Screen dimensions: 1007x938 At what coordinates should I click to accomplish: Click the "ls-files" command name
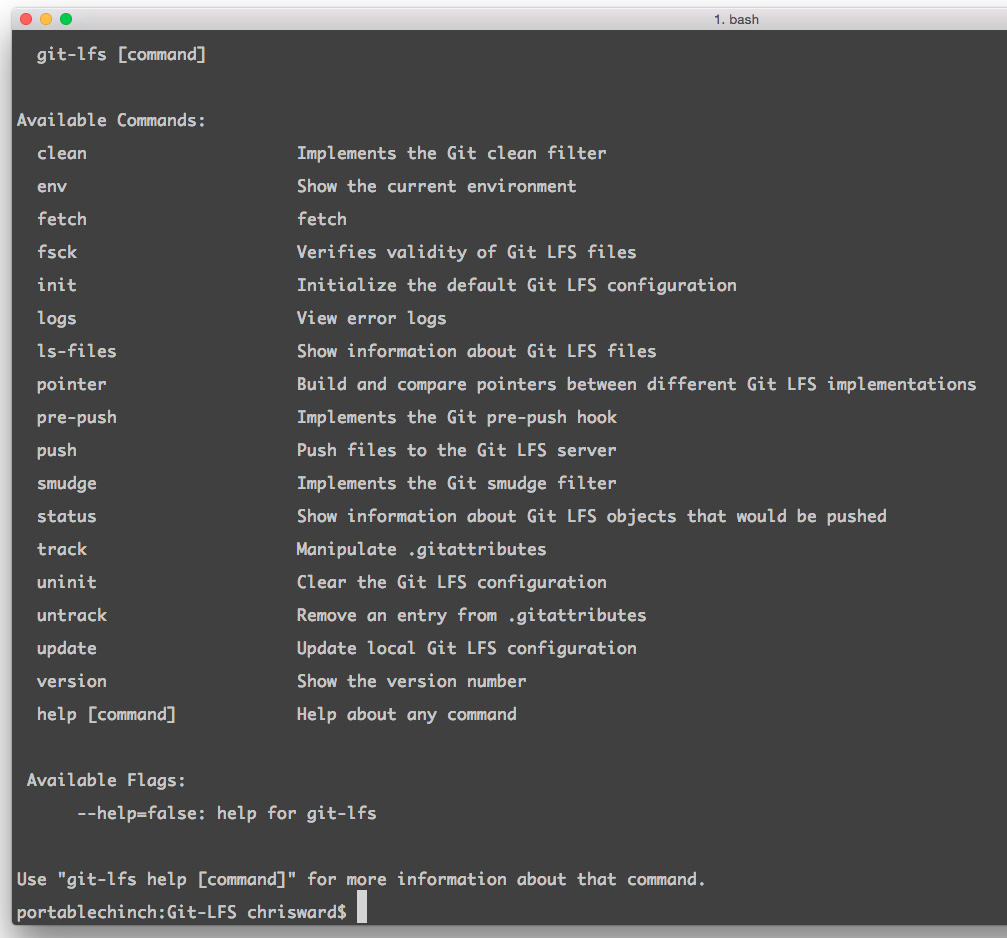point(77,351)
